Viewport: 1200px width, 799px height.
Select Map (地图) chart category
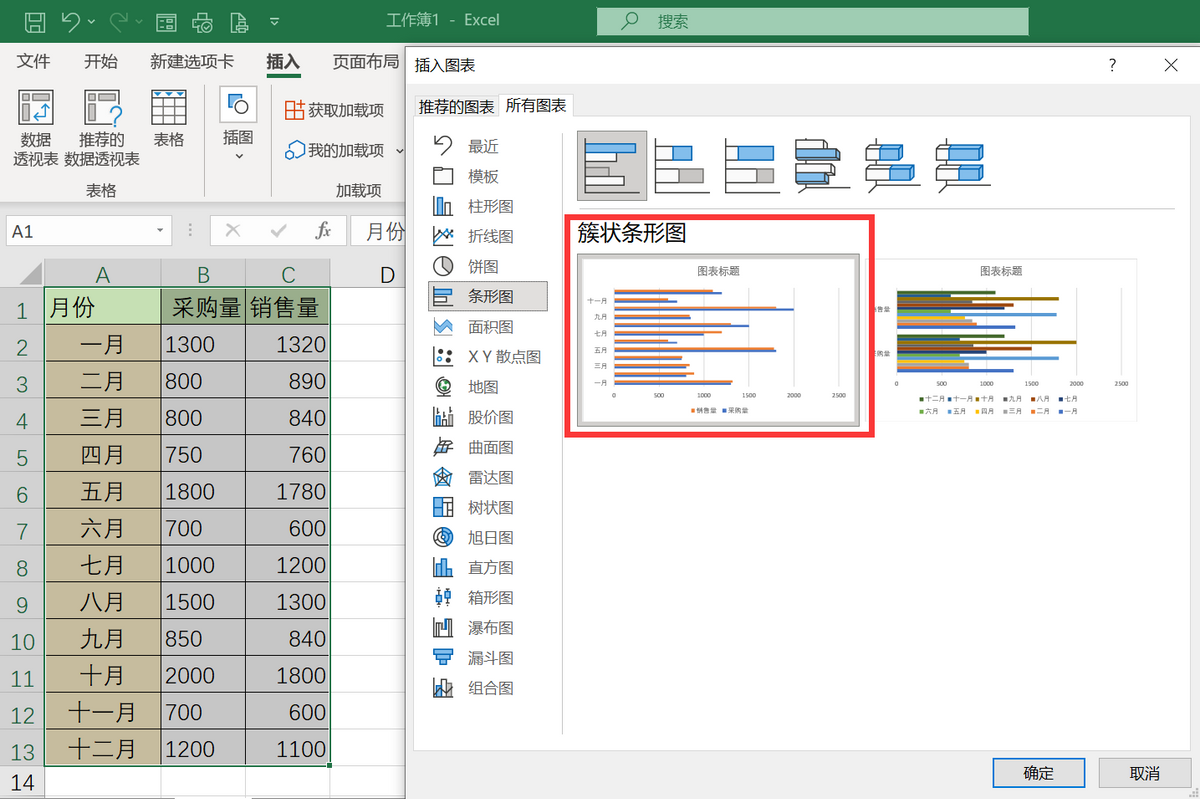coord(488,387)
